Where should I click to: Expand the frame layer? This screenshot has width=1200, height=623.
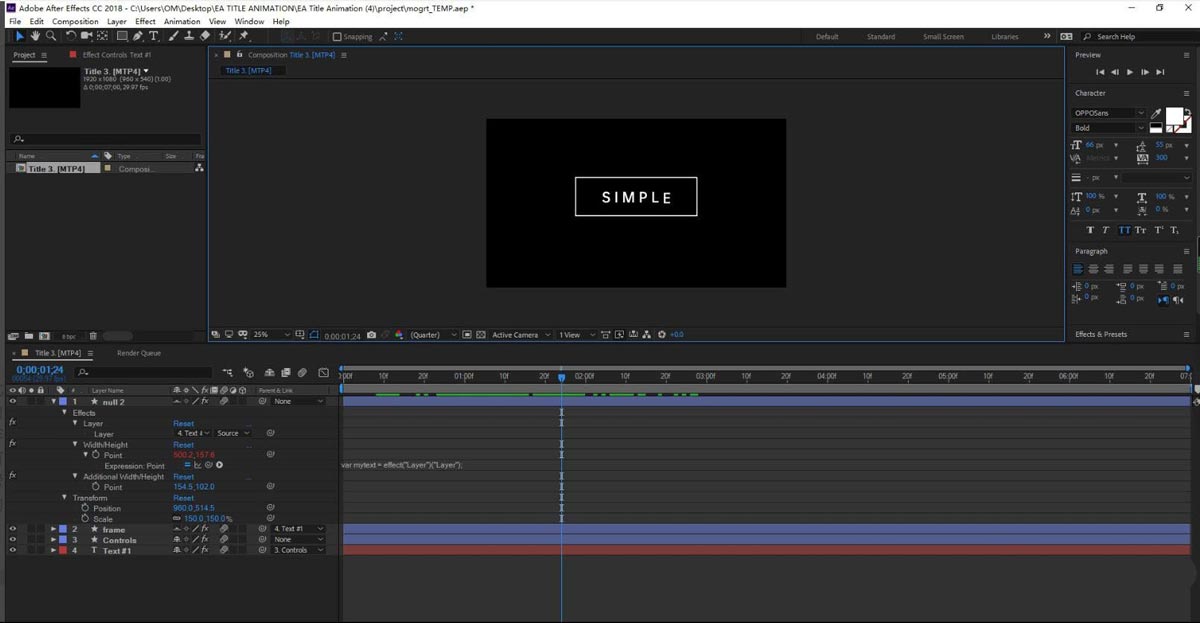54,529
